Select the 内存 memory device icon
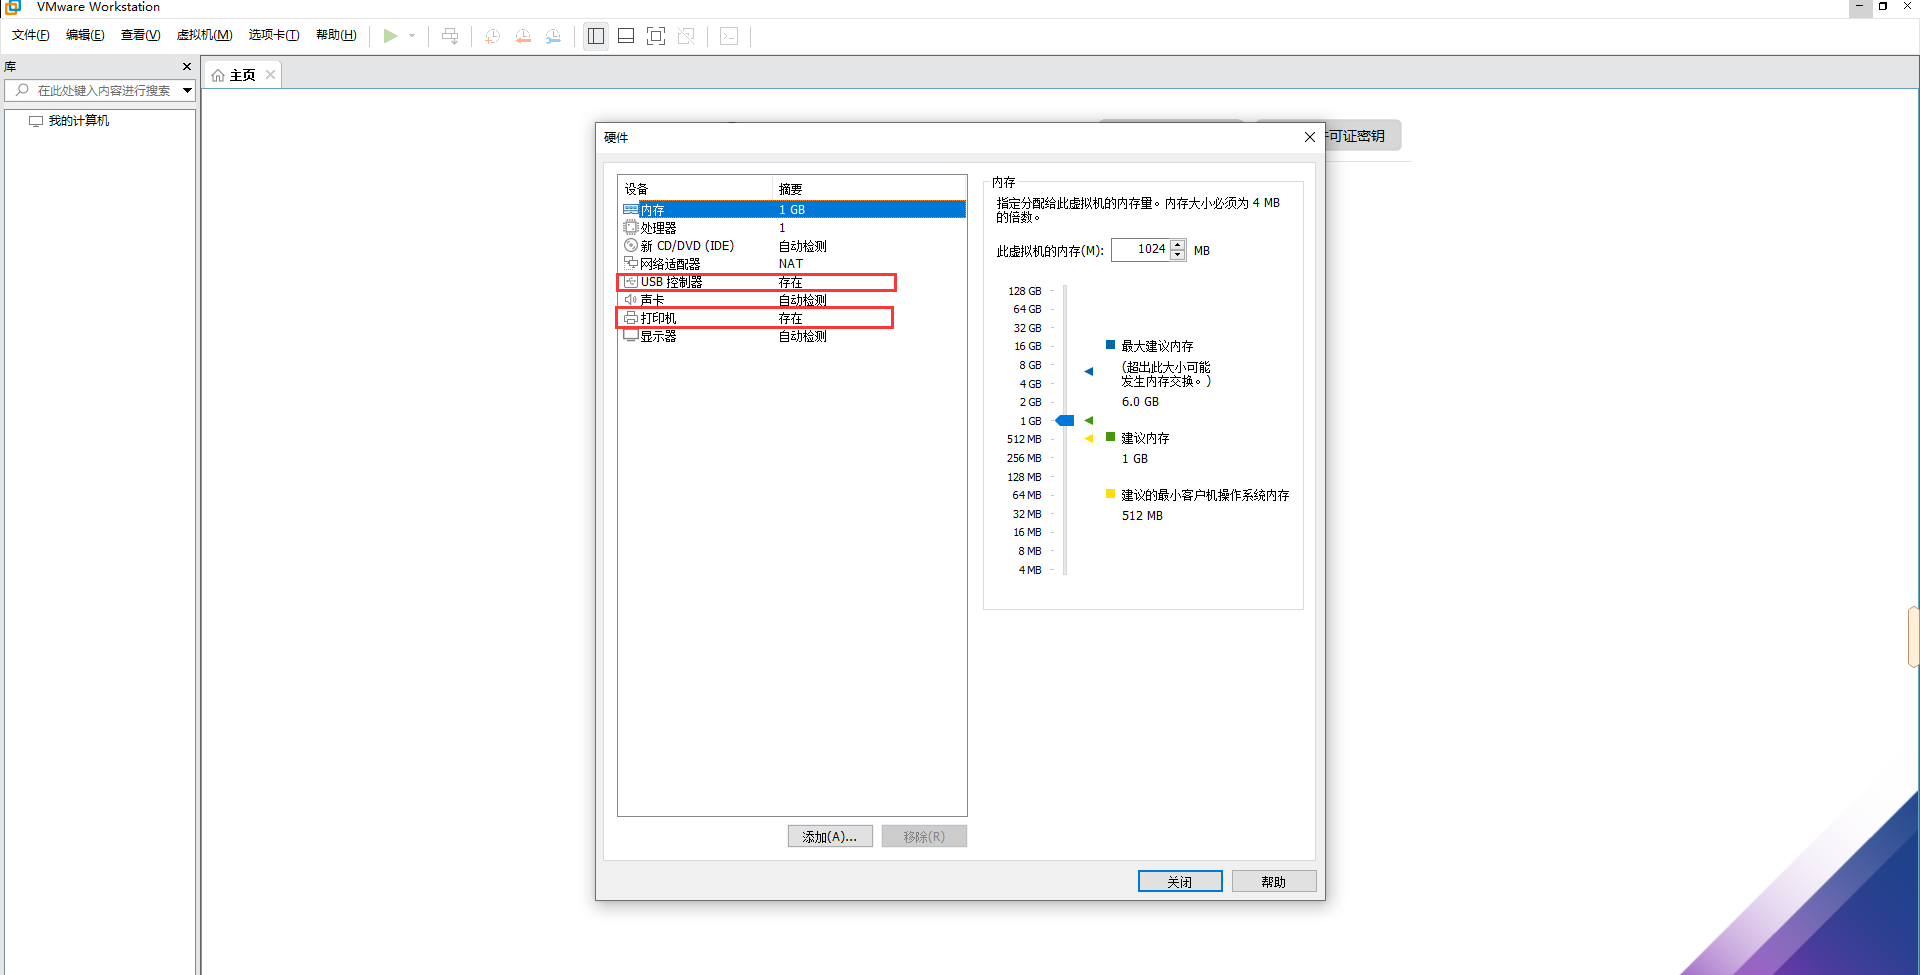This screenshot has width=1920, height=975. pyautogui.click(x=630, y=209)
